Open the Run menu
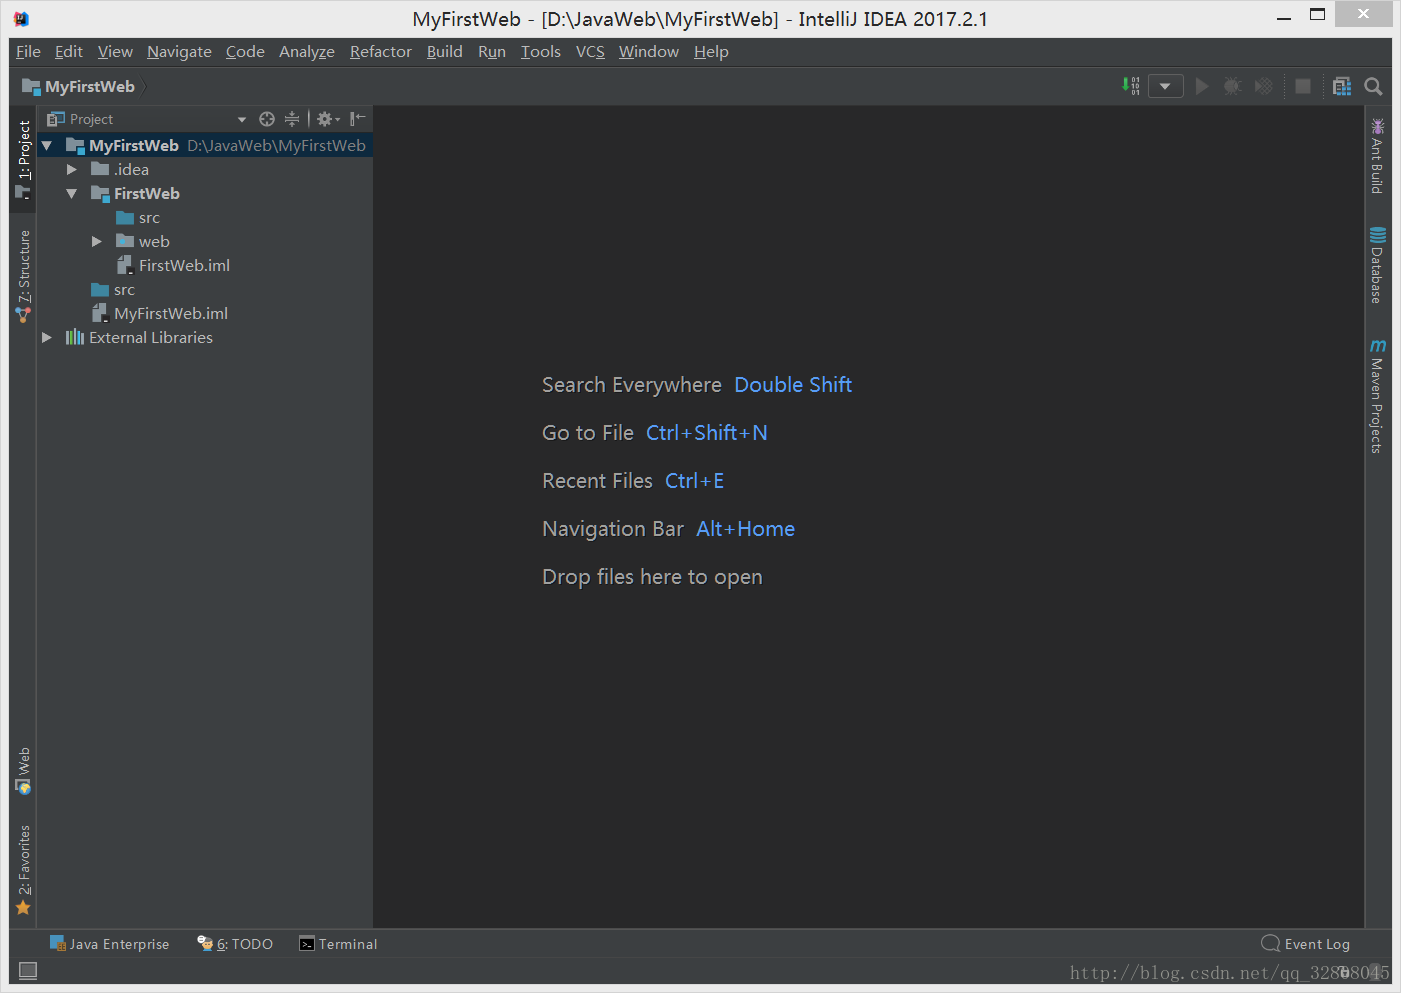This screenshot has height=993, width=1401. pos(492,51)
